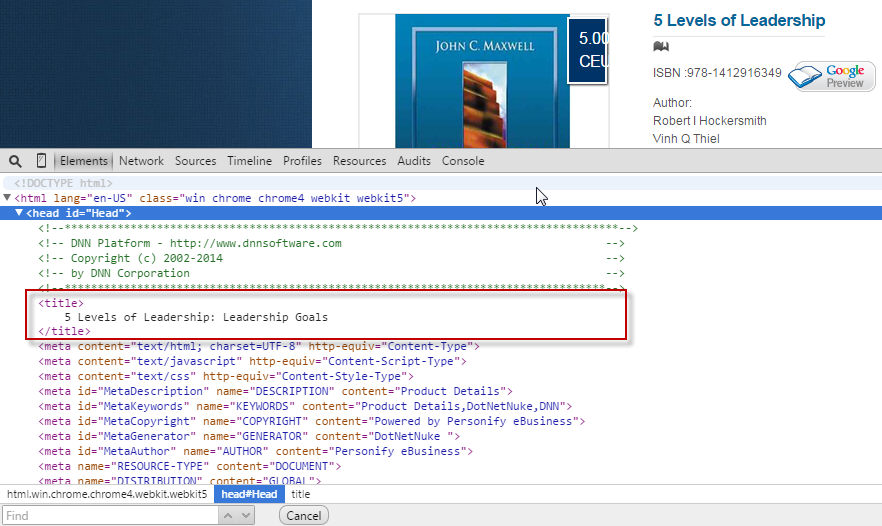This screenshot has width=882, height=526.
Task: Switch to the Elements tab
Action: coord(84,161)
